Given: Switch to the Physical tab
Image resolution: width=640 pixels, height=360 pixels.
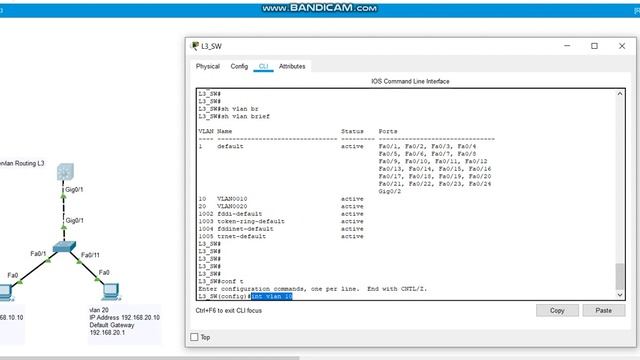Looking at the screenshot, I should [207, 66].
